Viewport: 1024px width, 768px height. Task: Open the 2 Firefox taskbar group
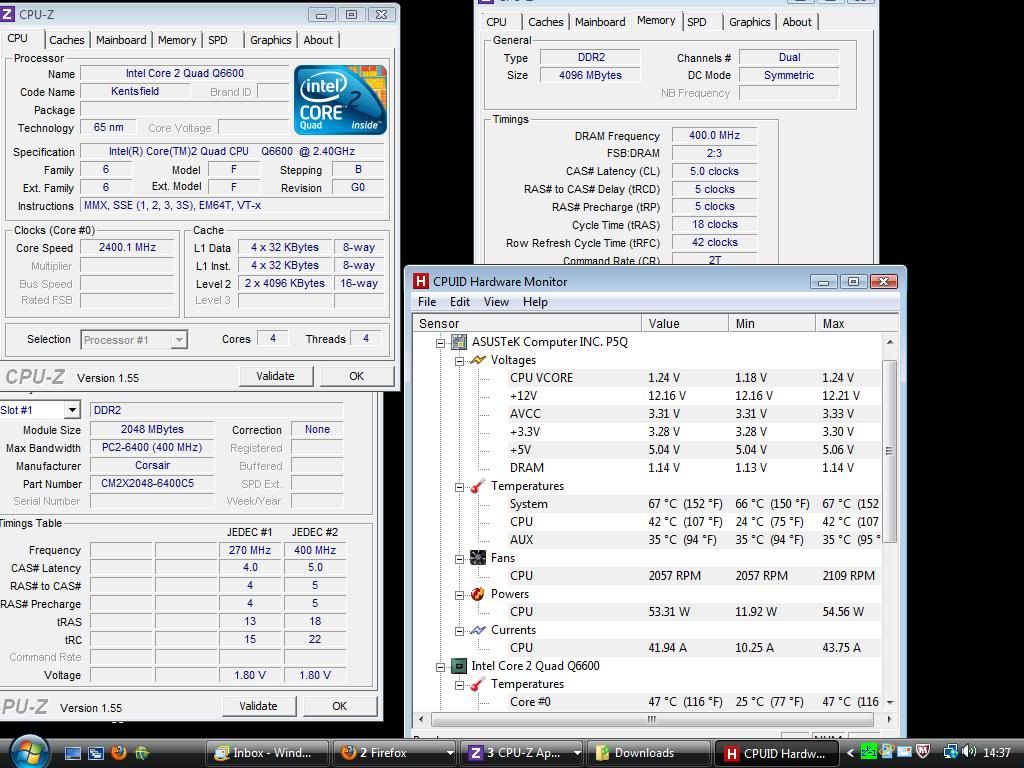click(394, 753)
